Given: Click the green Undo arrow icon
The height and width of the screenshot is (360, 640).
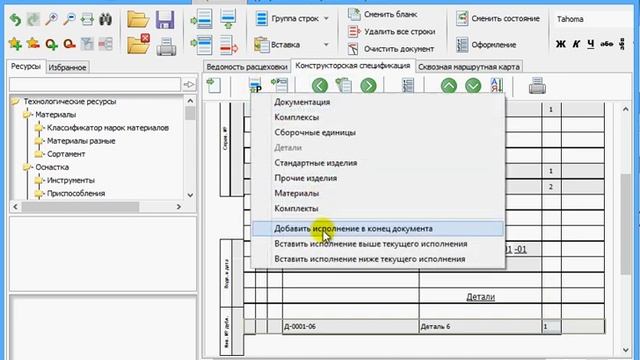Looking at the screenshot, I should tap(15, 19).
